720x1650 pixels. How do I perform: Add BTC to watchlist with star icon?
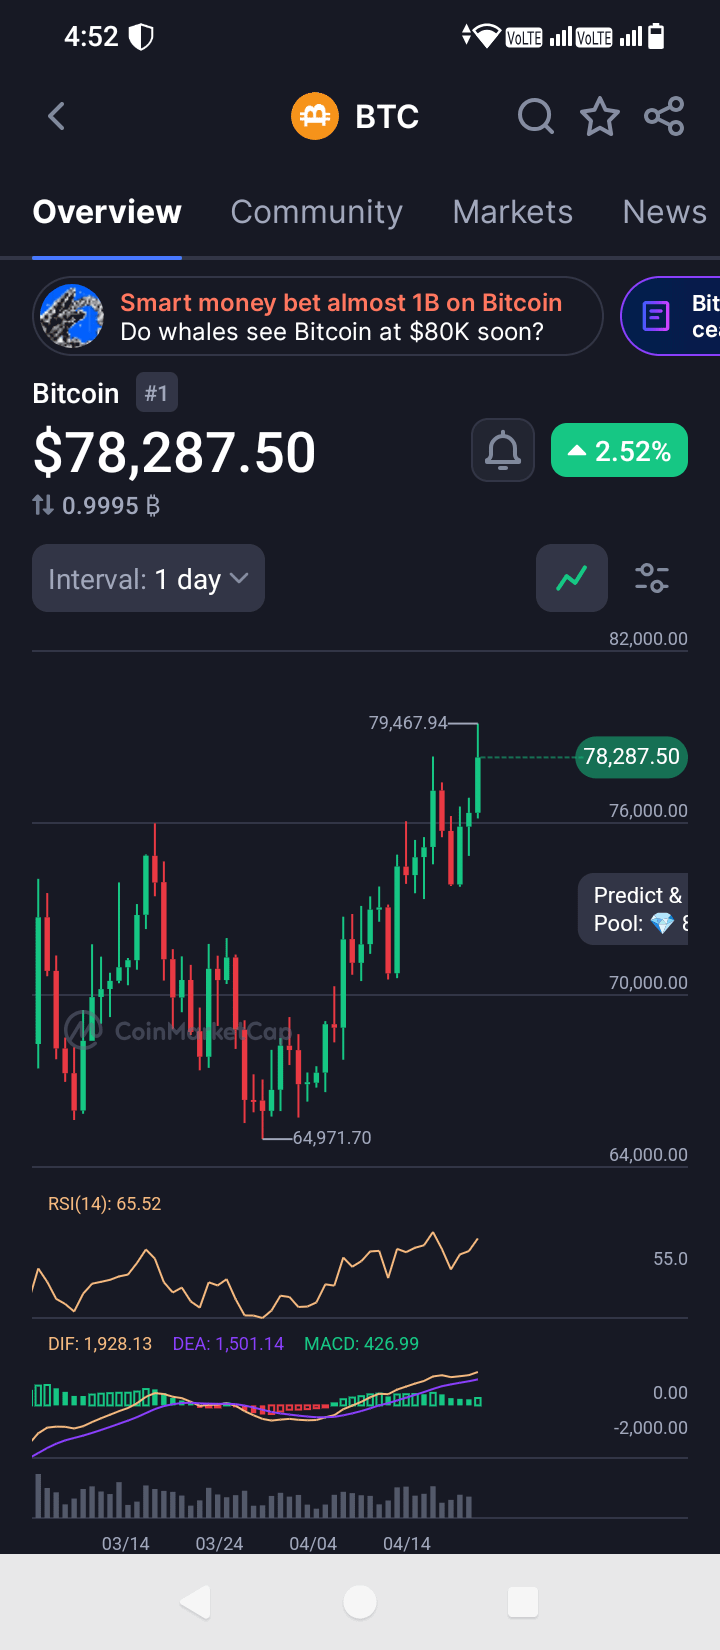click(x=600, y=117)
